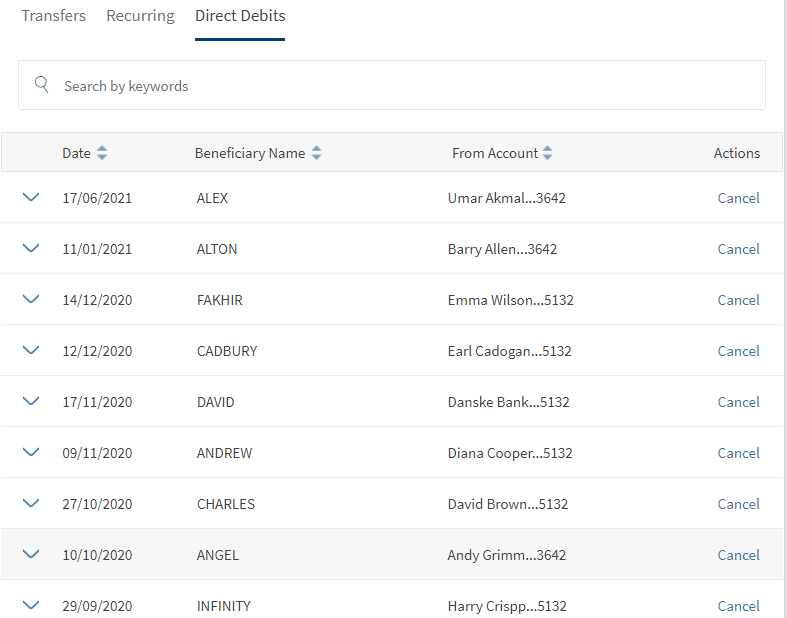The height and width of the screenshot is (618, 787).
Task: Focus the Search by keywords field
Action: pyautogui.click(x=400, y=86)
